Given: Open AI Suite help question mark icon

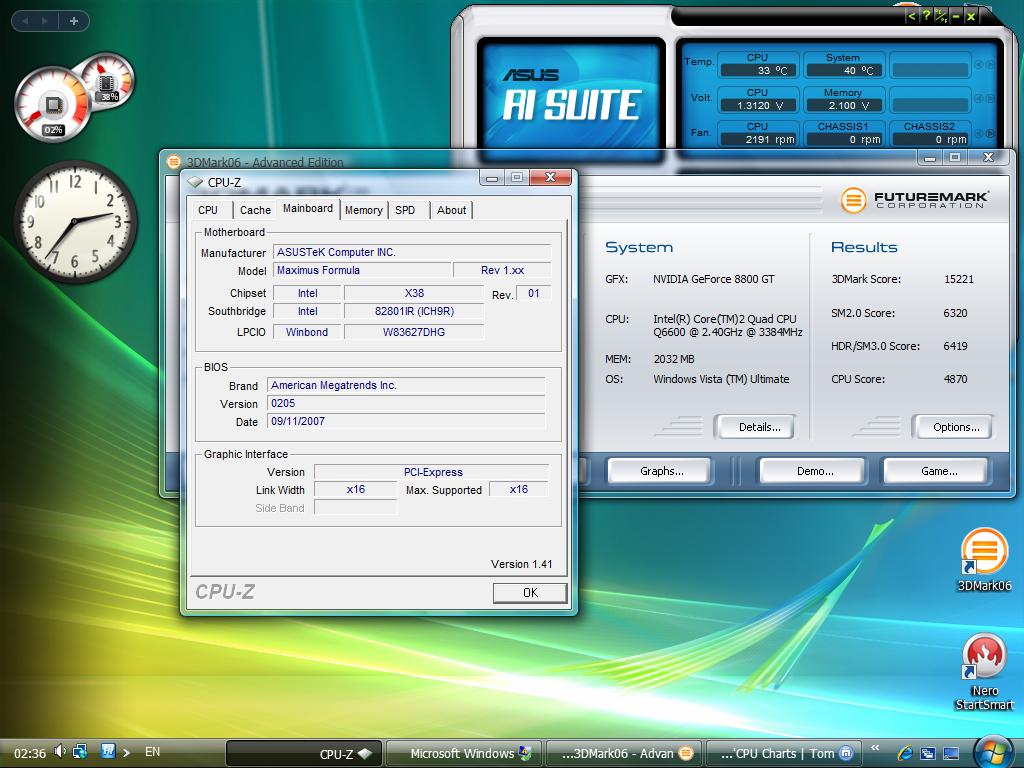Looking at the screenshot, I should [926, 16].
